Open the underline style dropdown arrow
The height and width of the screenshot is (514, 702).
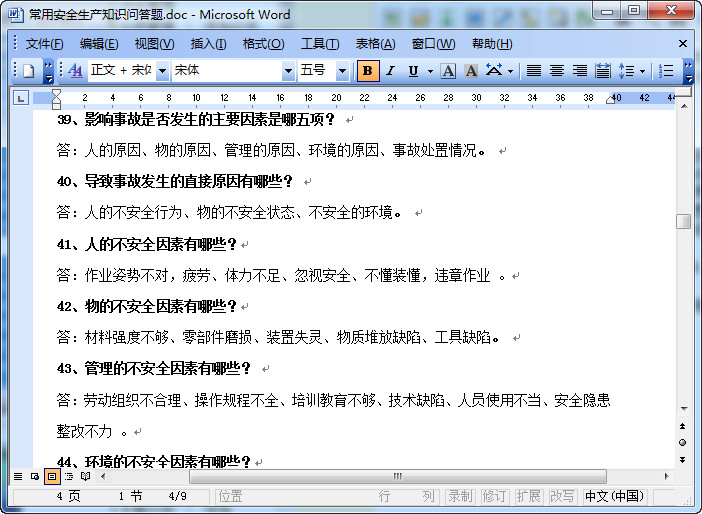click(430, 71)
